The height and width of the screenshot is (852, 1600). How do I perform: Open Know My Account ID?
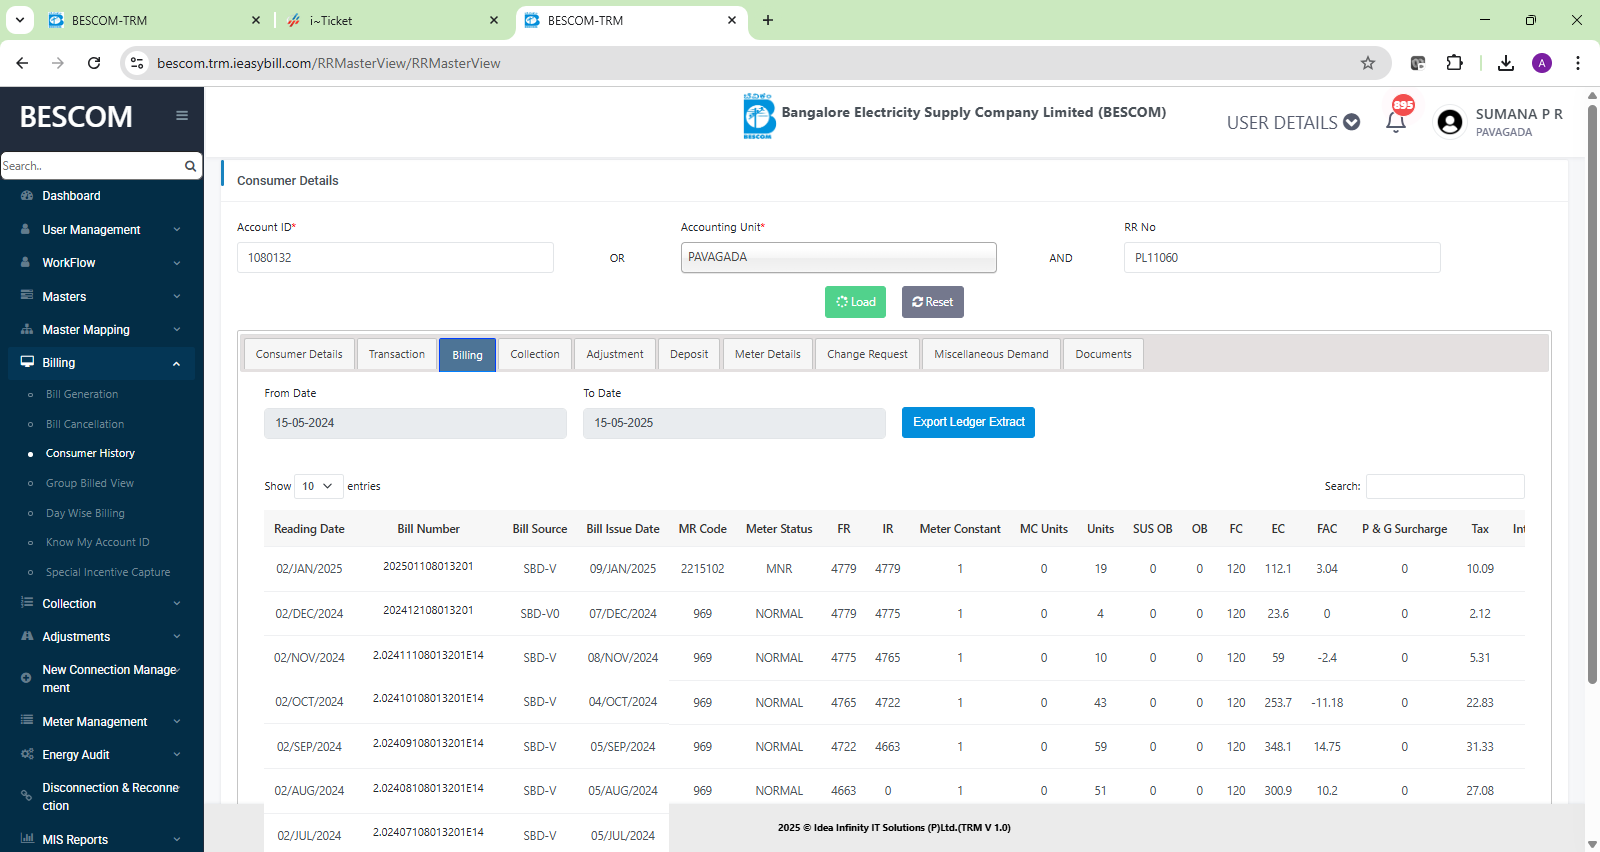[98, 542]
